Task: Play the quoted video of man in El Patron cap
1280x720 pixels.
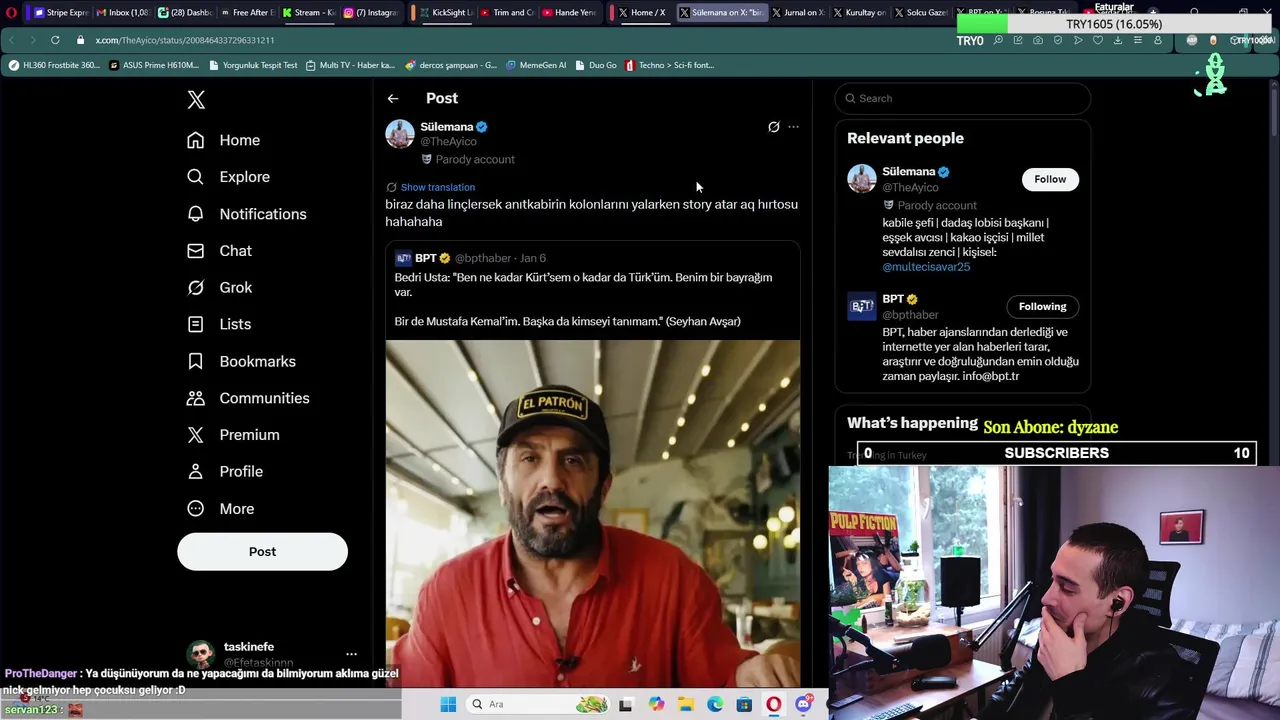Action: click(x=592, y=512)
